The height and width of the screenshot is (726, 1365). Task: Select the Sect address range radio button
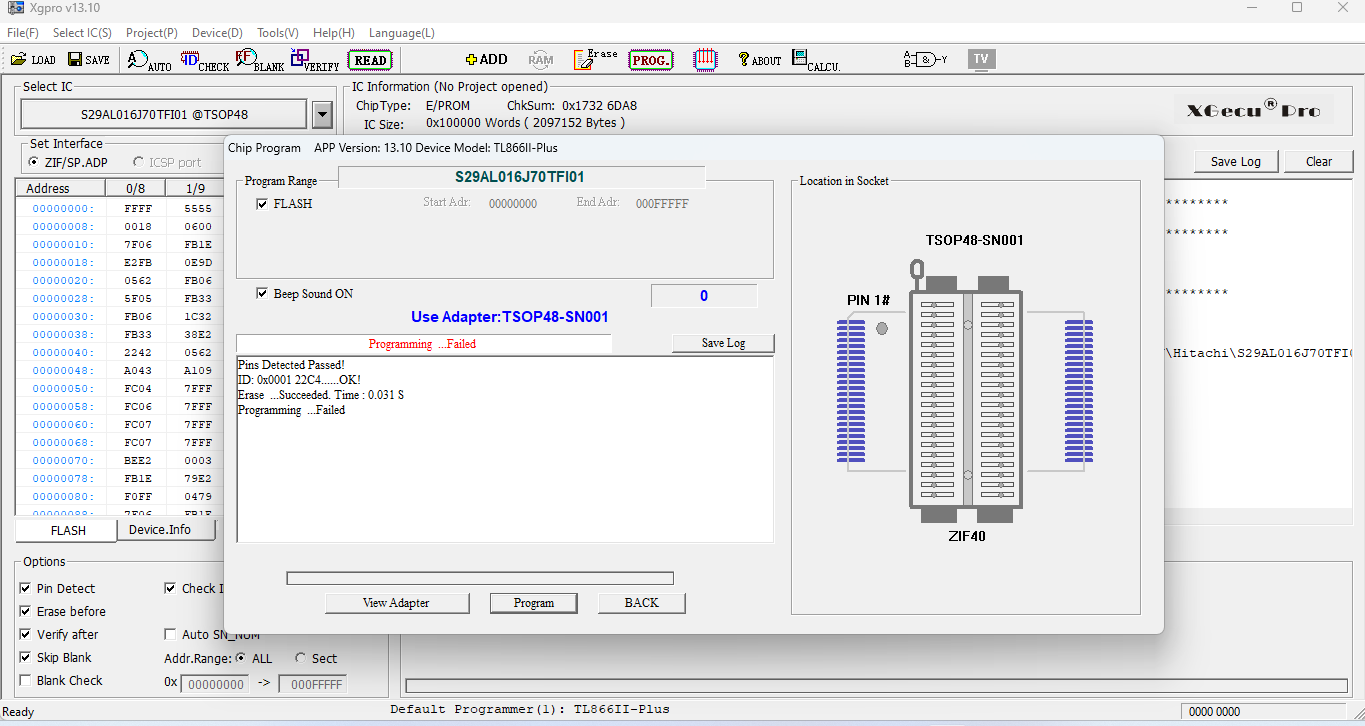click(x=301, y=658)
